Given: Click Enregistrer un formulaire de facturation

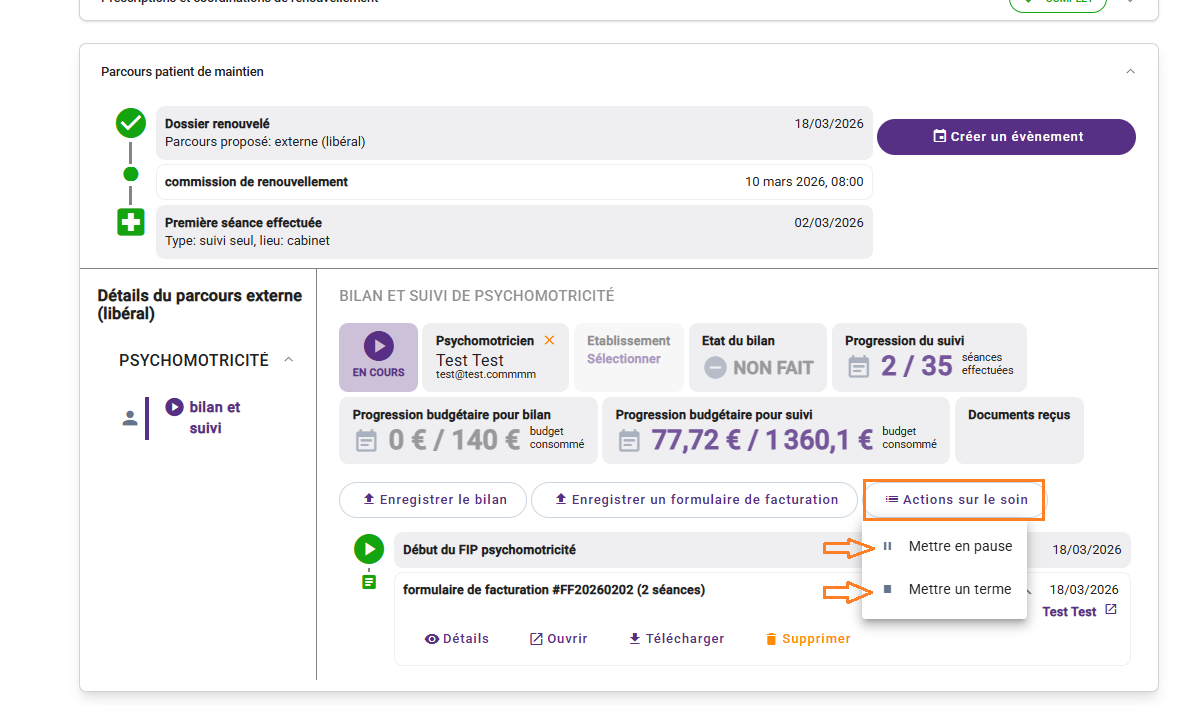Looking at the screenshot, I should [694, 500].
